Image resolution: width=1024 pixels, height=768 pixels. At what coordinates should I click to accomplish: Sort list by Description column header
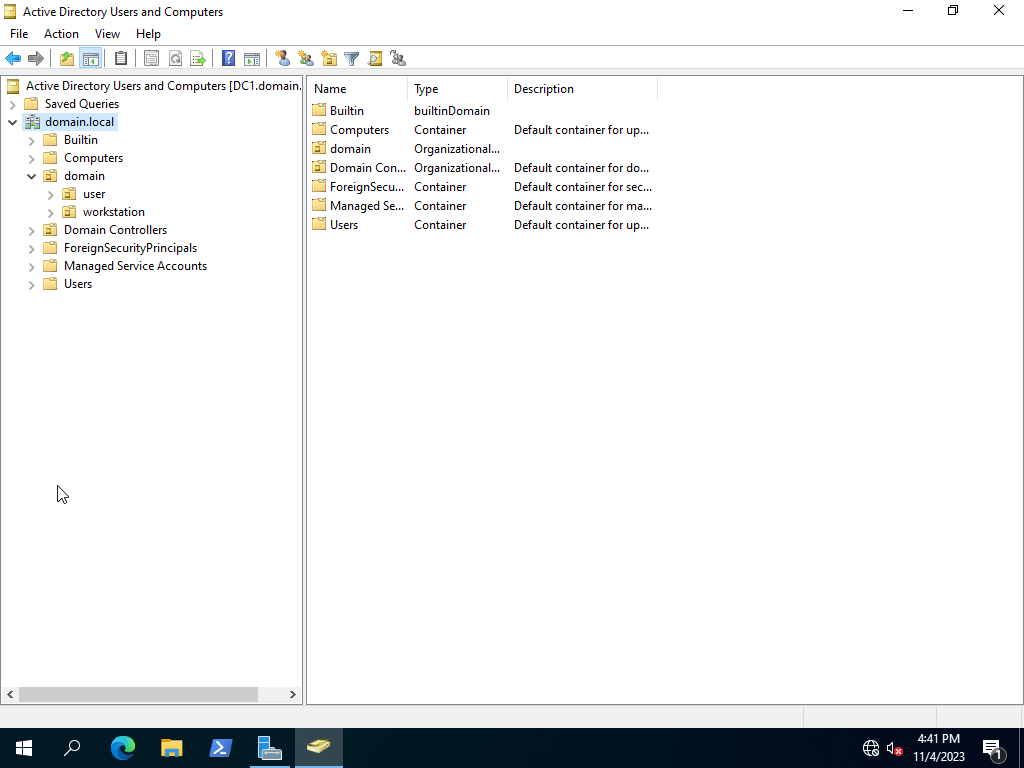(583, 89)
